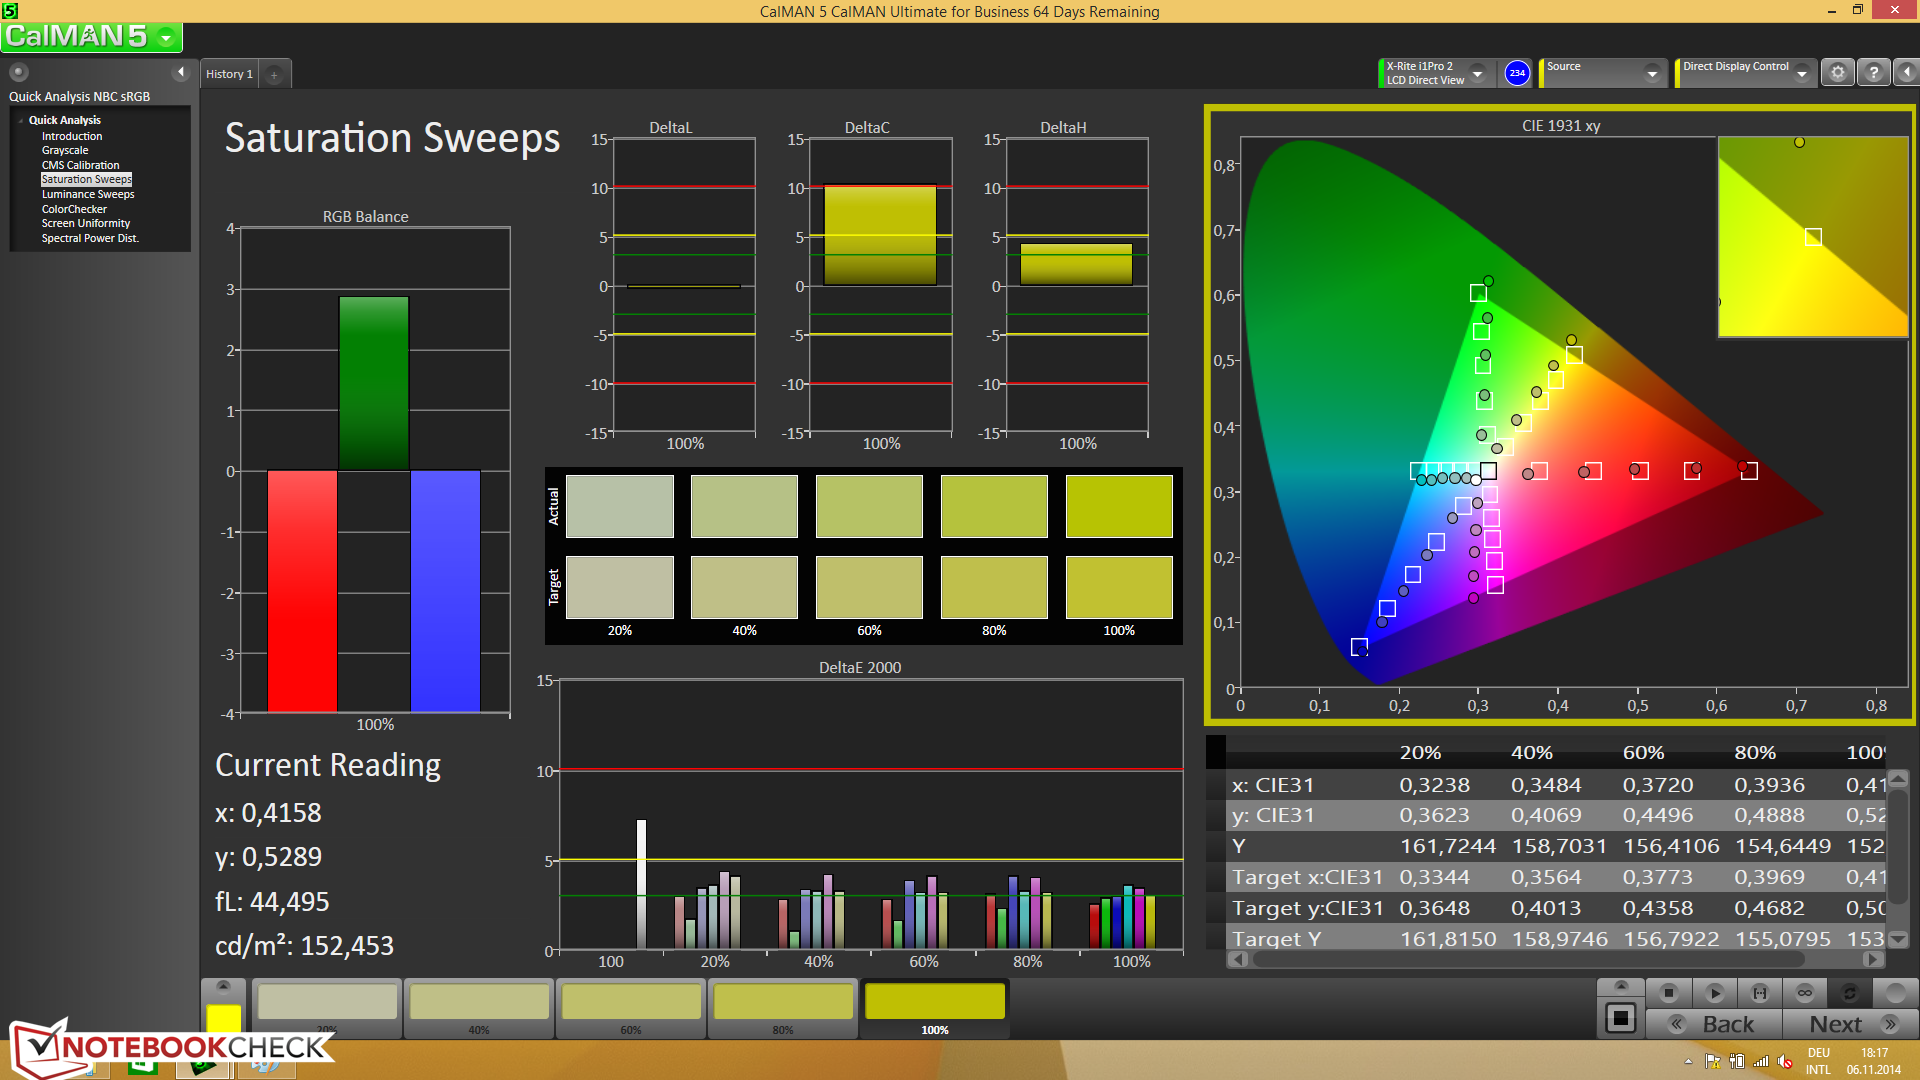Enable continuous infinity read icon
Viewport: 1920px width, 1080px height.
[x=1805, y=993]
